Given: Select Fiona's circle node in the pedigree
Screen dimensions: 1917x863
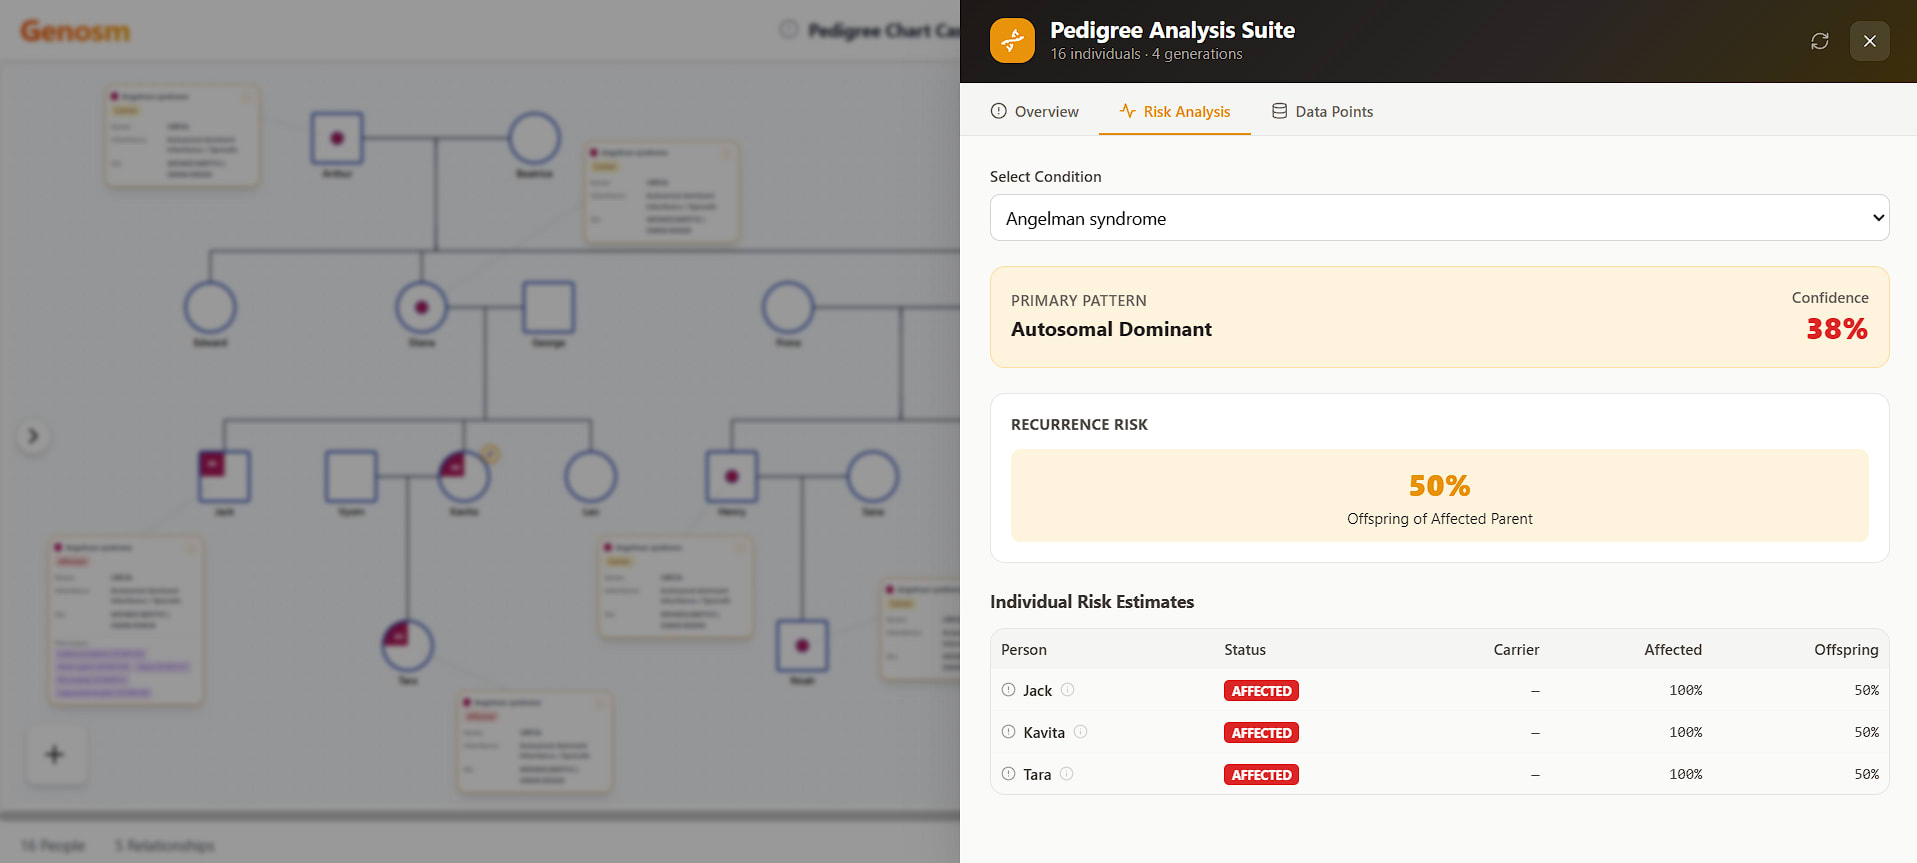Looking at the screenshot, I should [x=788, y=307].
